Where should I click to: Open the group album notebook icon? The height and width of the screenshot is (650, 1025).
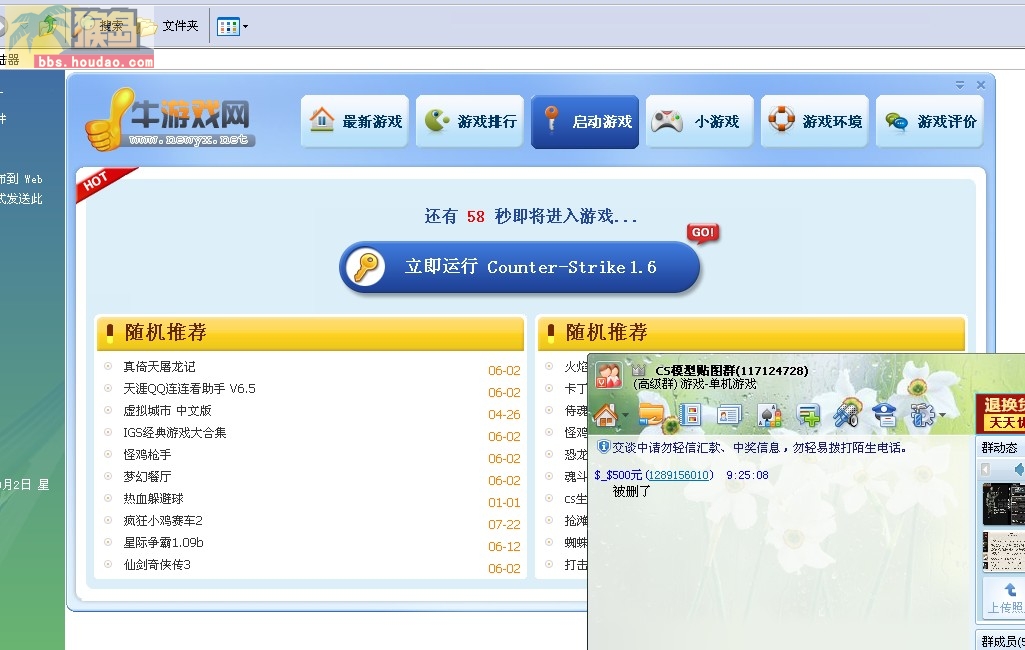point(690,415)
